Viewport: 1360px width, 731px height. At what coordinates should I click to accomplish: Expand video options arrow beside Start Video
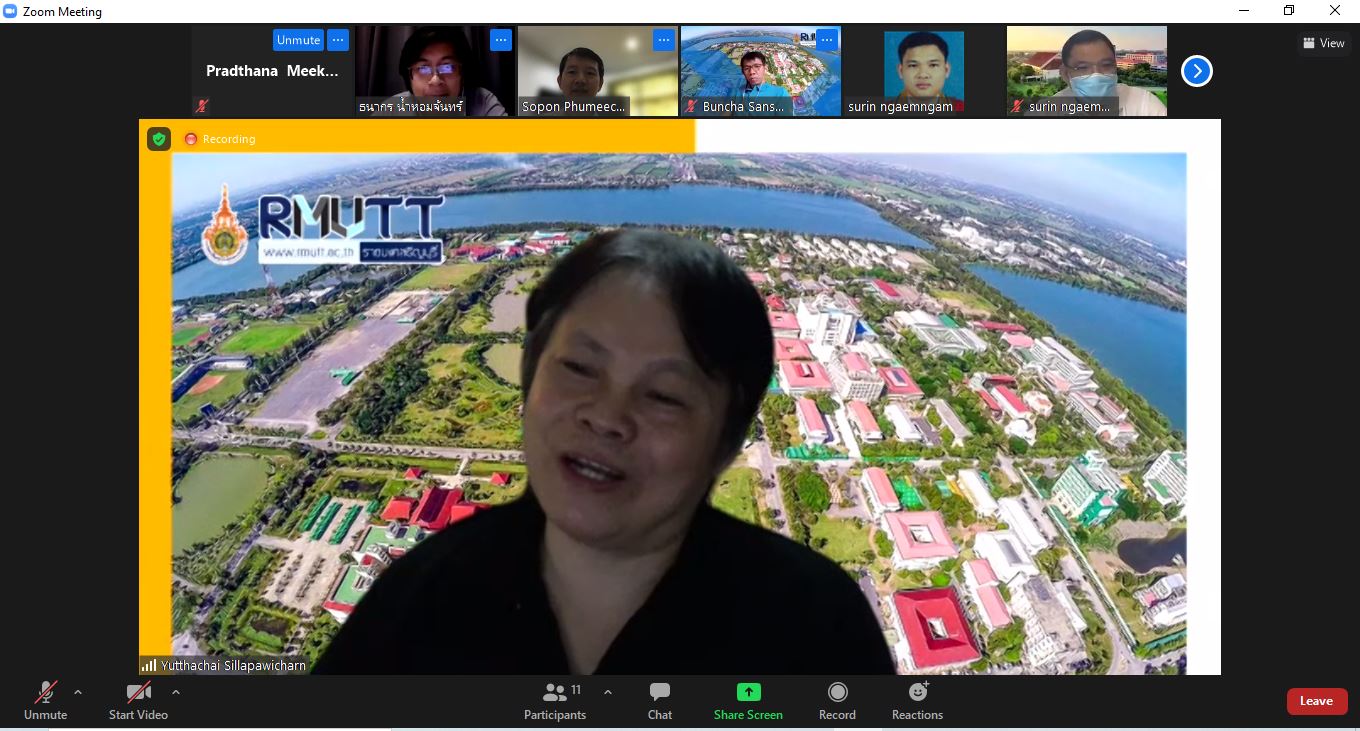(x=176, y=692)
